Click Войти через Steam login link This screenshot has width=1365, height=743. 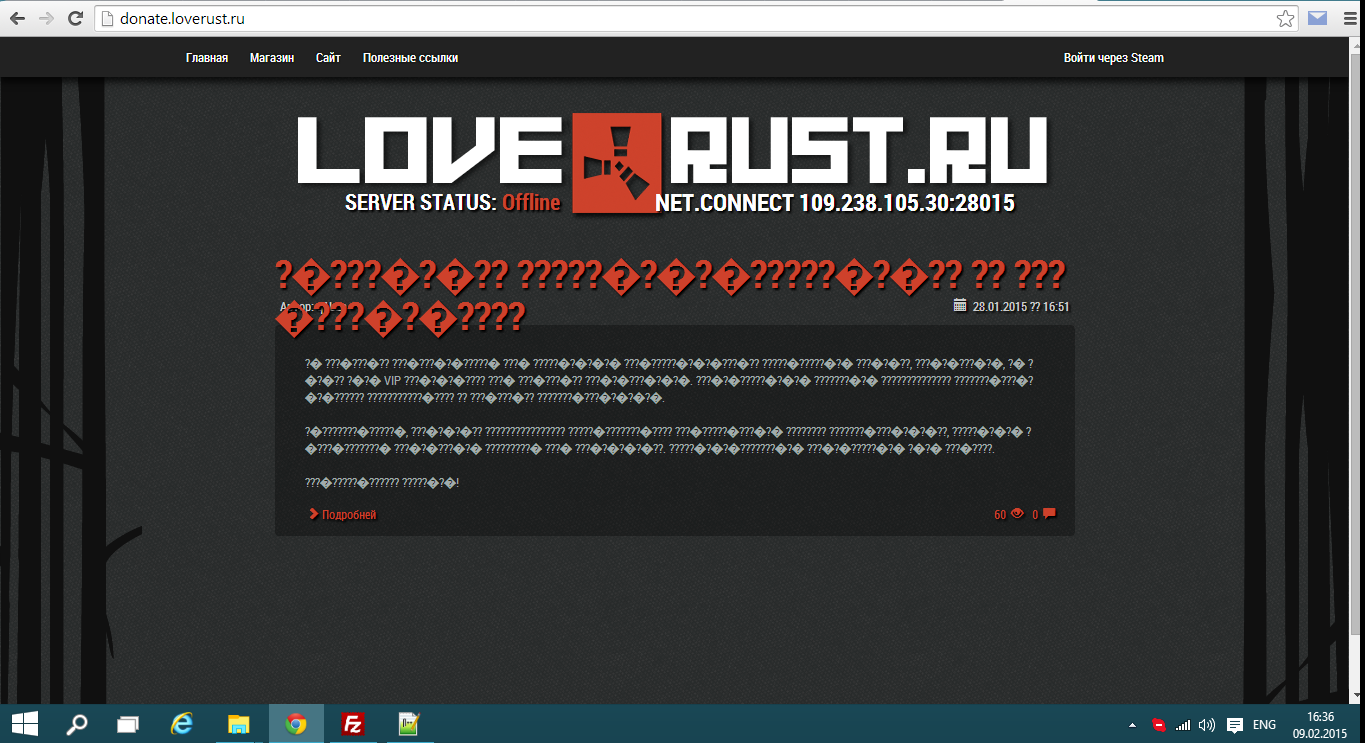(x=1114, y=58)
